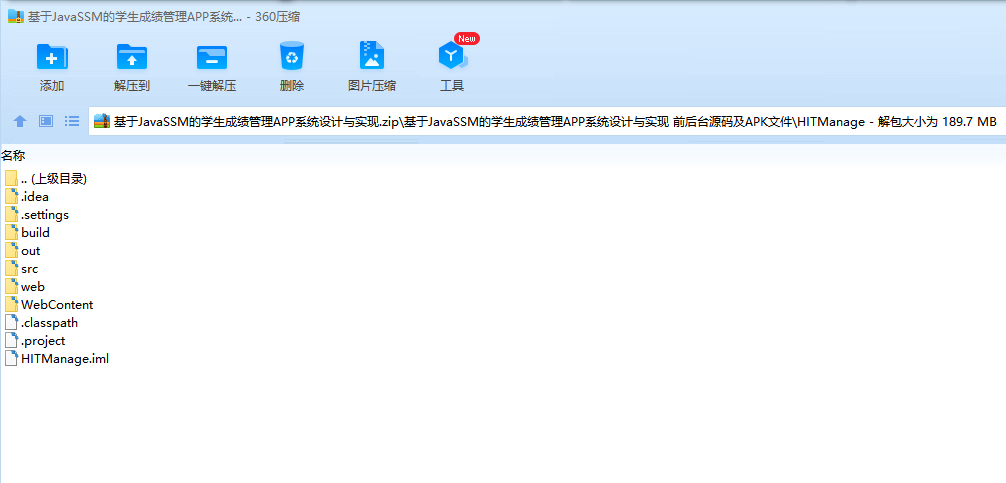1006x483 pixels.
Task: Select the '.project' file name
Action: tap(43, 341)
